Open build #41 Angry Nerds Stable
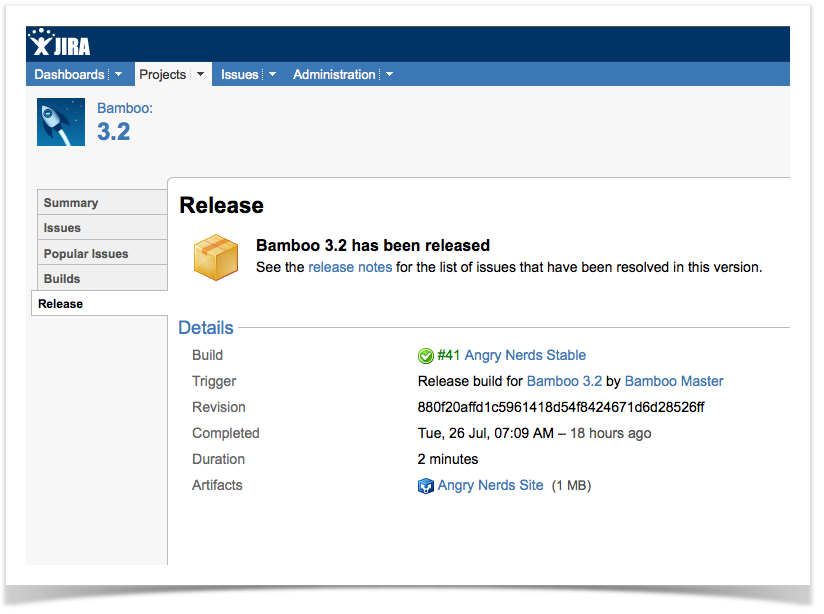Image resolution: width=824 pixels, height=614 pixels. (x=511, y=355)
